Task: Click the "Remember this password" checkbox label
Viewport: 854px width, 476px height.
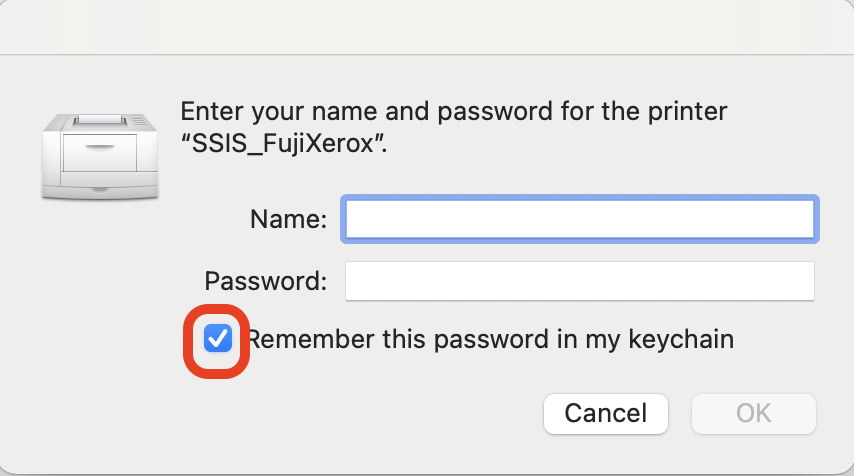Action: pos(490,340)
